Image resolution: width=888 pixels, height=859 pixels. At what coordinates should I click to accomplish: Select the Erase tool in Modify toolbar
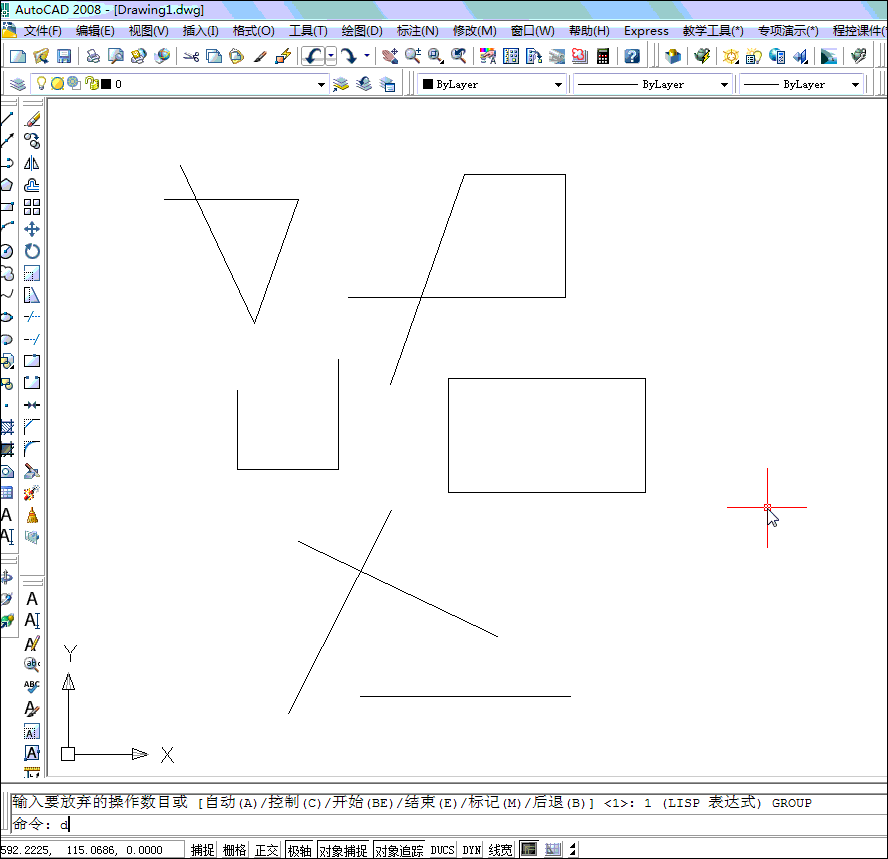point(32,119)
